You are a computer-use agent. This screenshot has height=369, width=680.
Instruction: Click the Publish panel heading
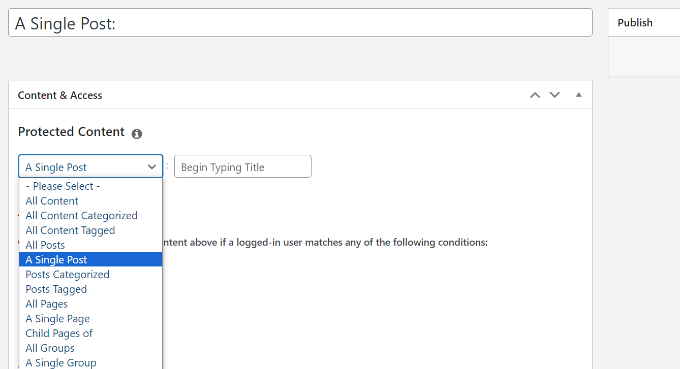(x=635, y=23)
